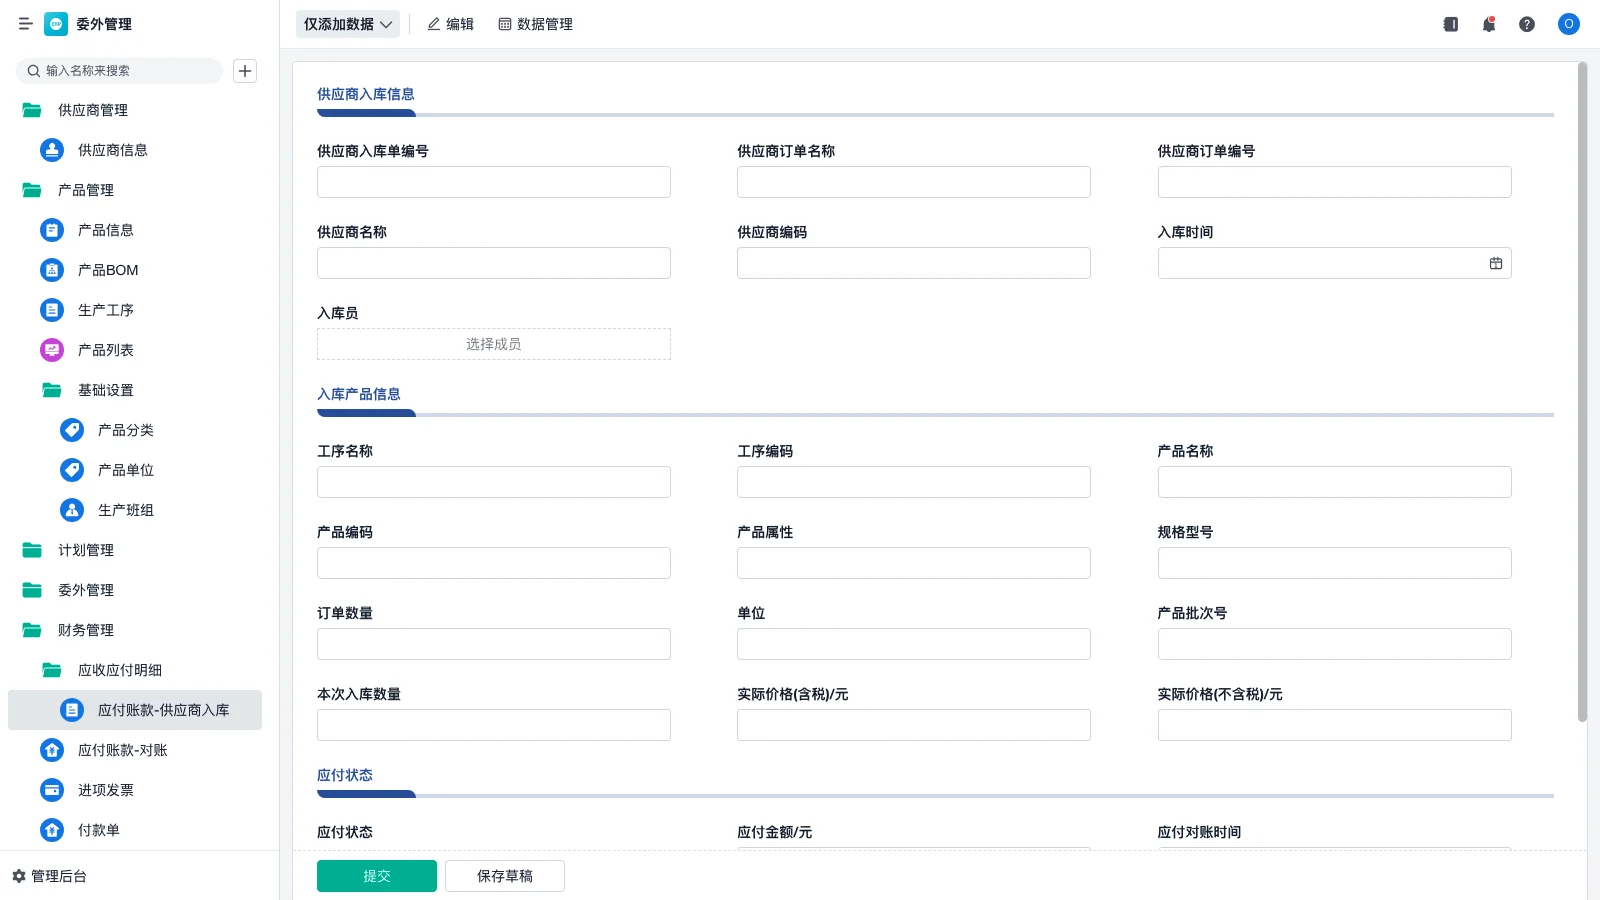Click the 提交 button
The width and height of the screenshot is (1600, 900).
[x=377, y=875]
